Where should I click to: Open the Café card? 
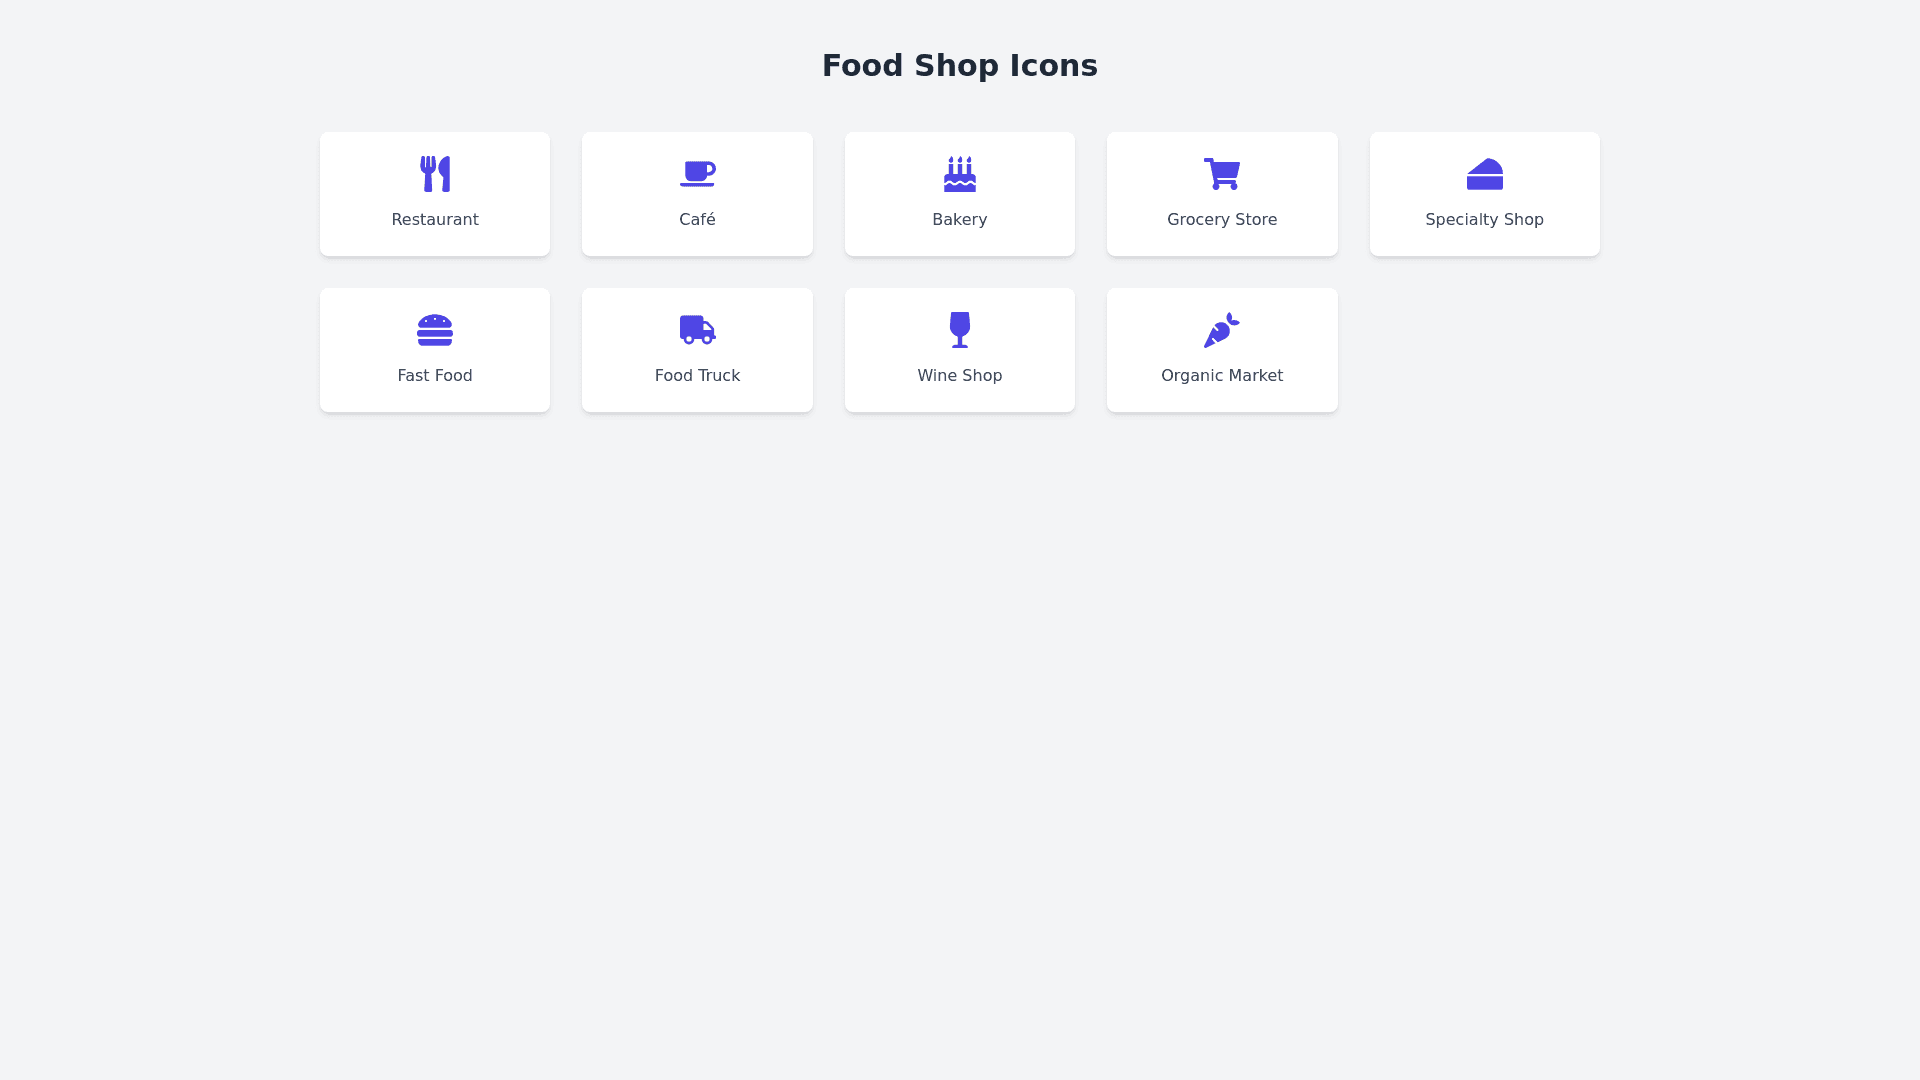click(x=697, y=193)
